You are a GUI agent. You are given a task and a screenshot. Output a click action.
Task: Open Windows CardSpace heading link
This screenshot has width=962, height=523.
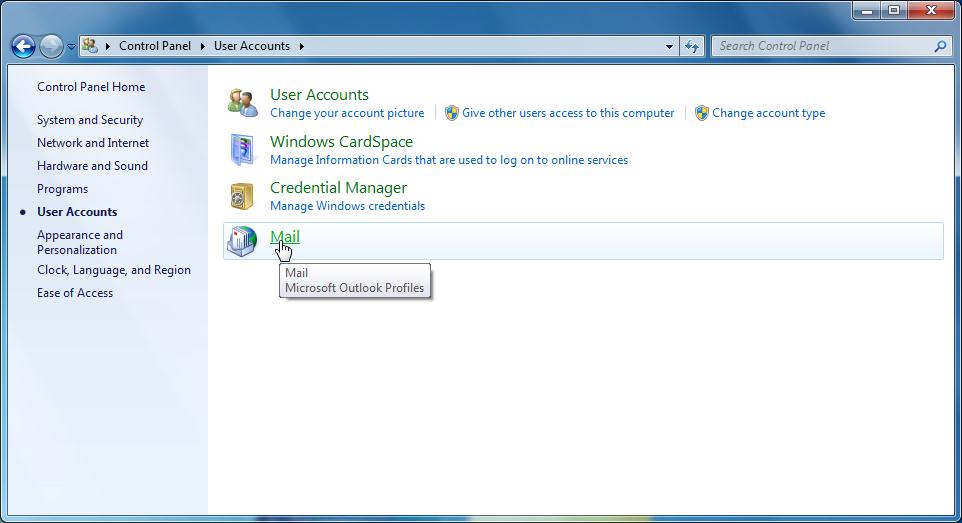[341, 142]
